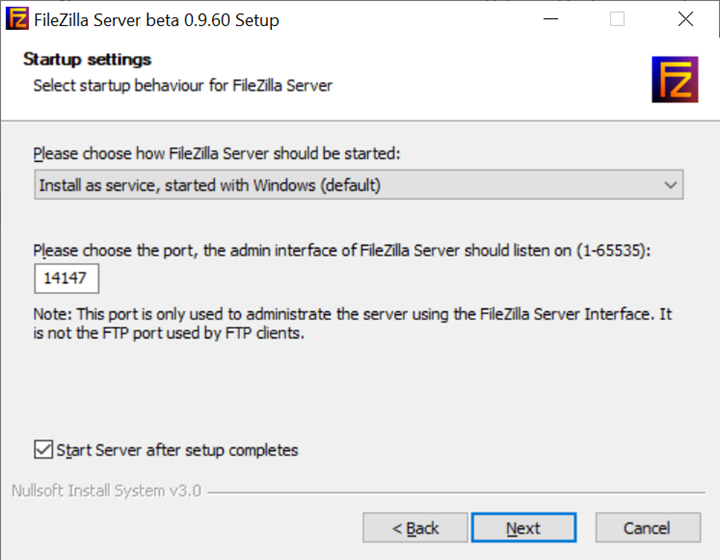Click the admin interface port label text
This screenshot has height=560, width=720.
[x=342, y=251]
